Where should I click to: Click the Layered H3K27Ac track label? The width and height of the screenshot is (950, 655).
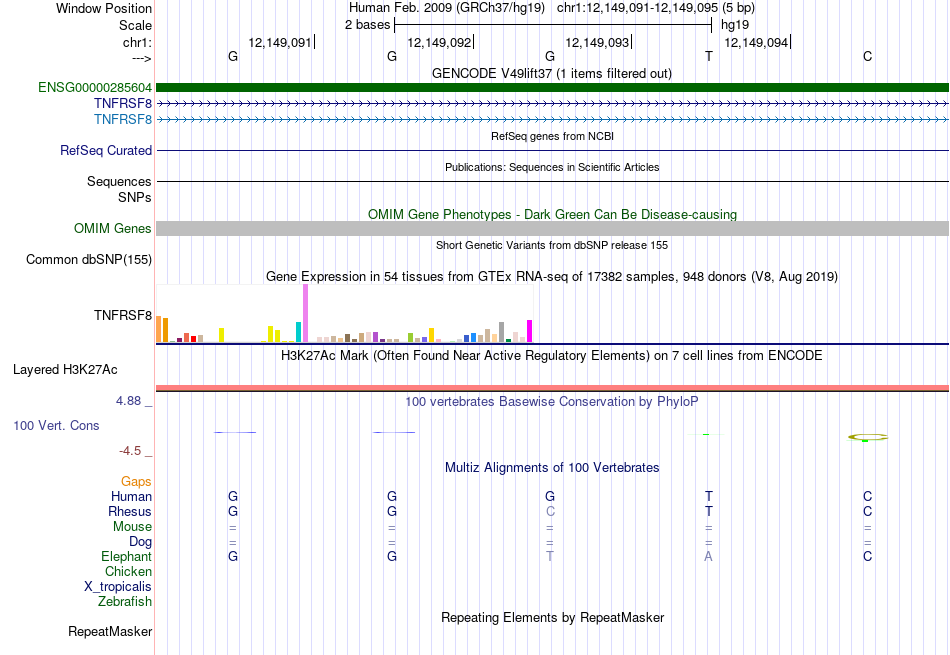point(65,370)
